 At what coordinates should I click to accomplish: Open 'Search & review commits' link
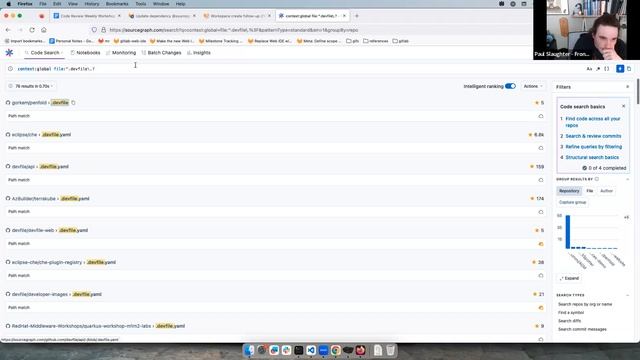593,136
